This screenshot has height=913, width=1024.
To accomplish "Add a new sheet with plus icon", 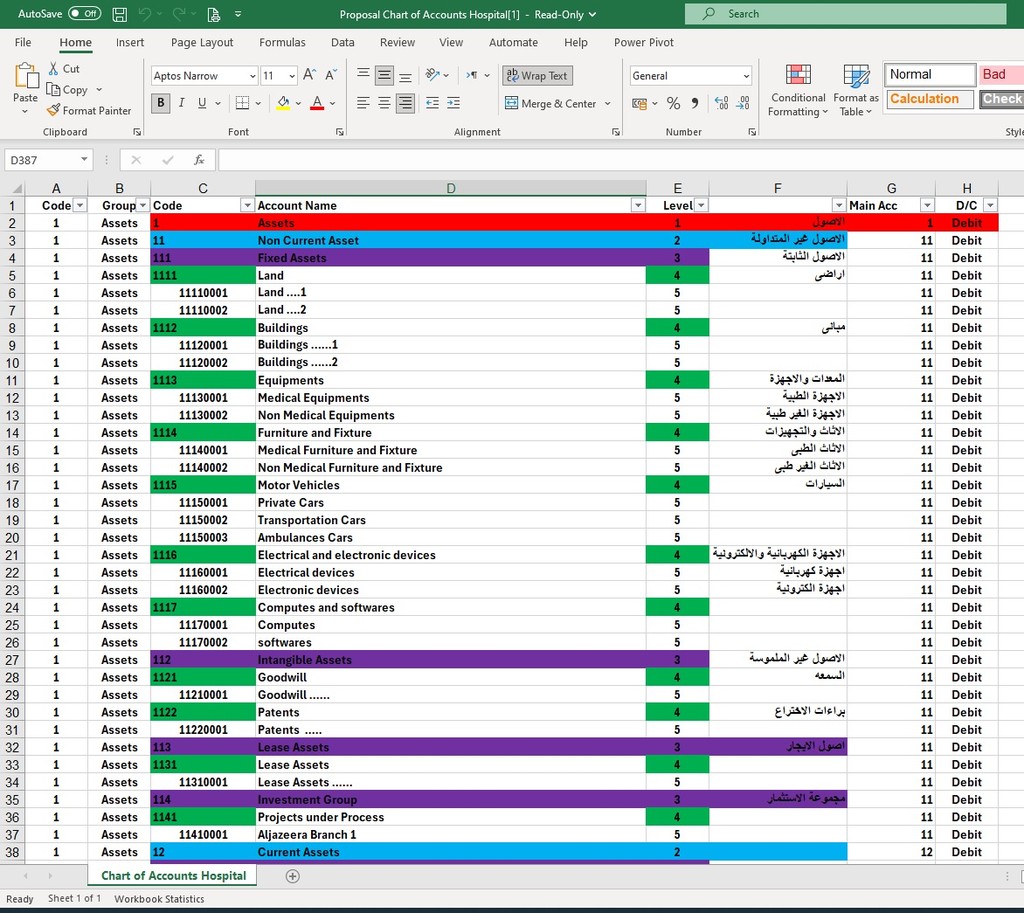I will [x=293, y=876].
